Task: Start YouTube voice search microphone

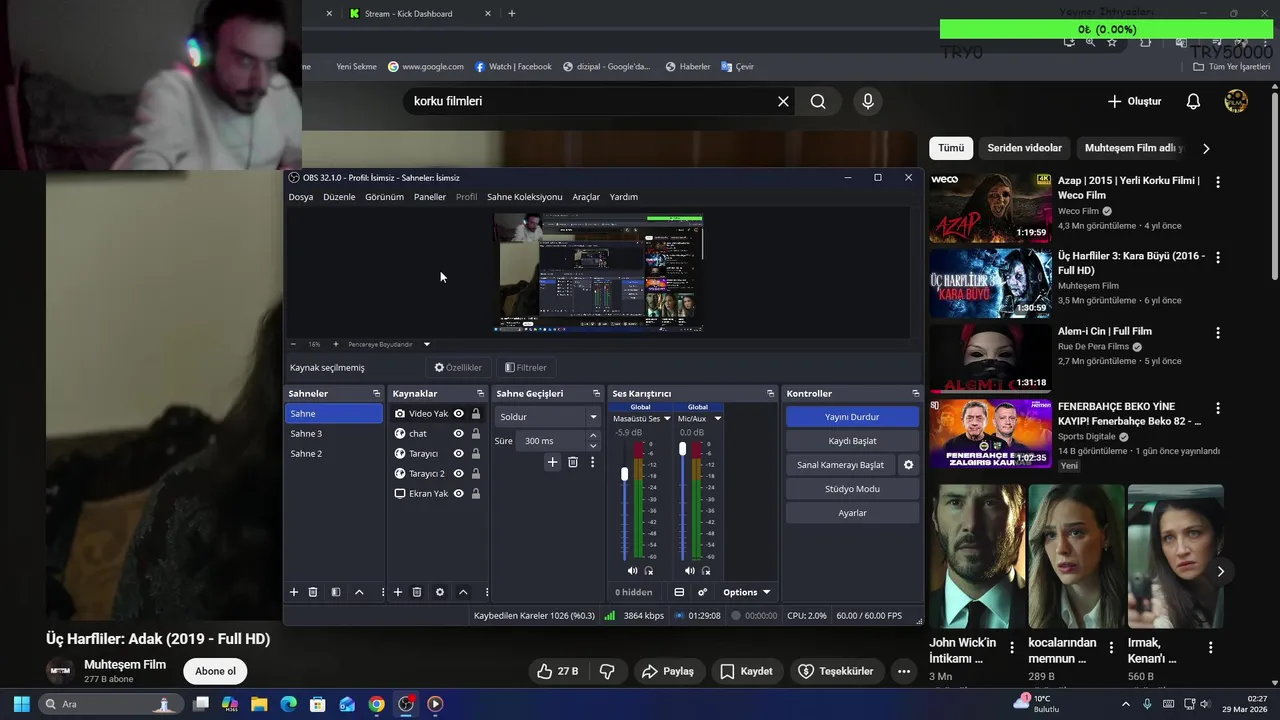Action: pos(868,101)
